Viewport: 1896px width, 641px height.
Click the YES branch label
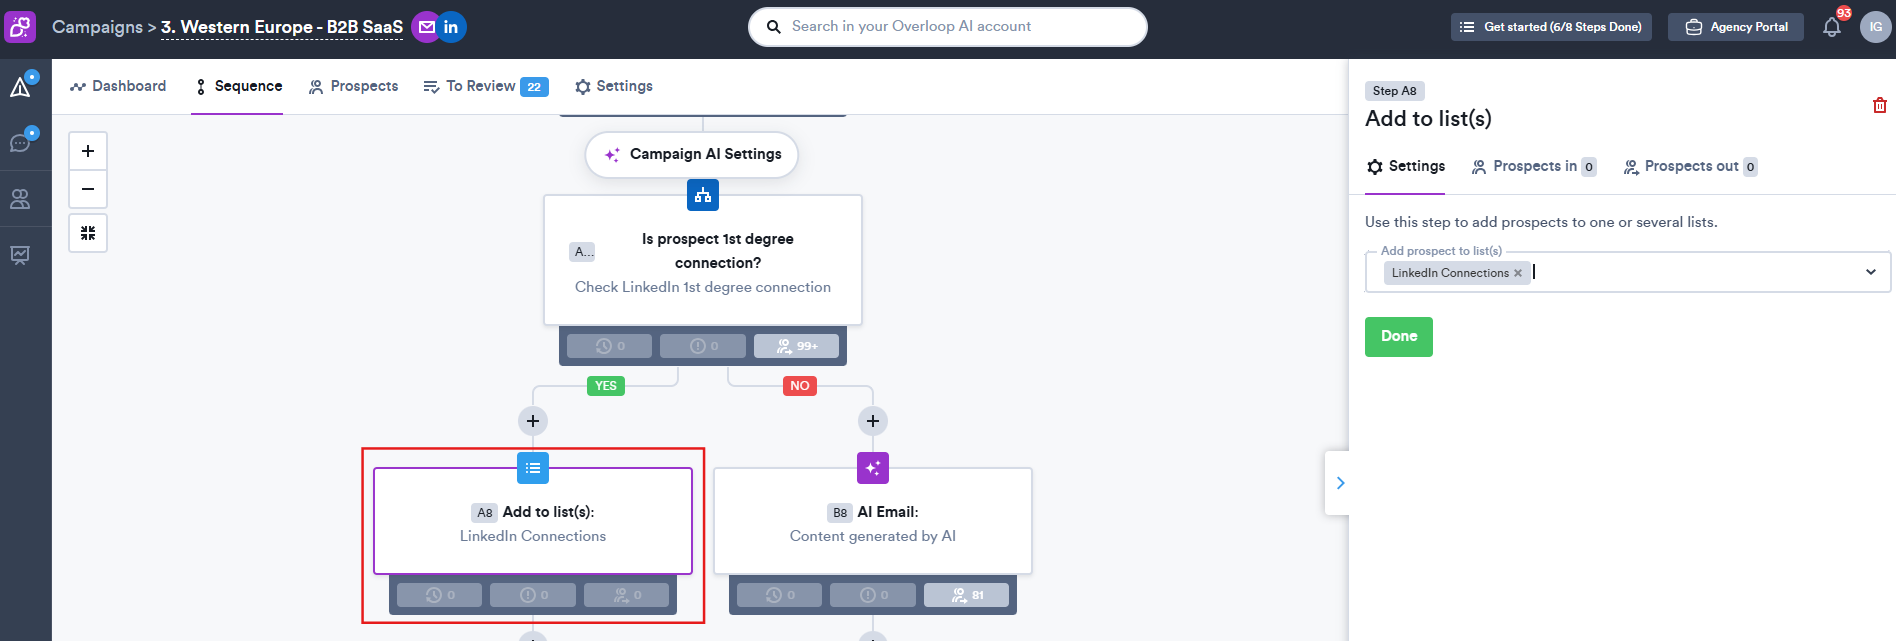[x=606, y=386]
